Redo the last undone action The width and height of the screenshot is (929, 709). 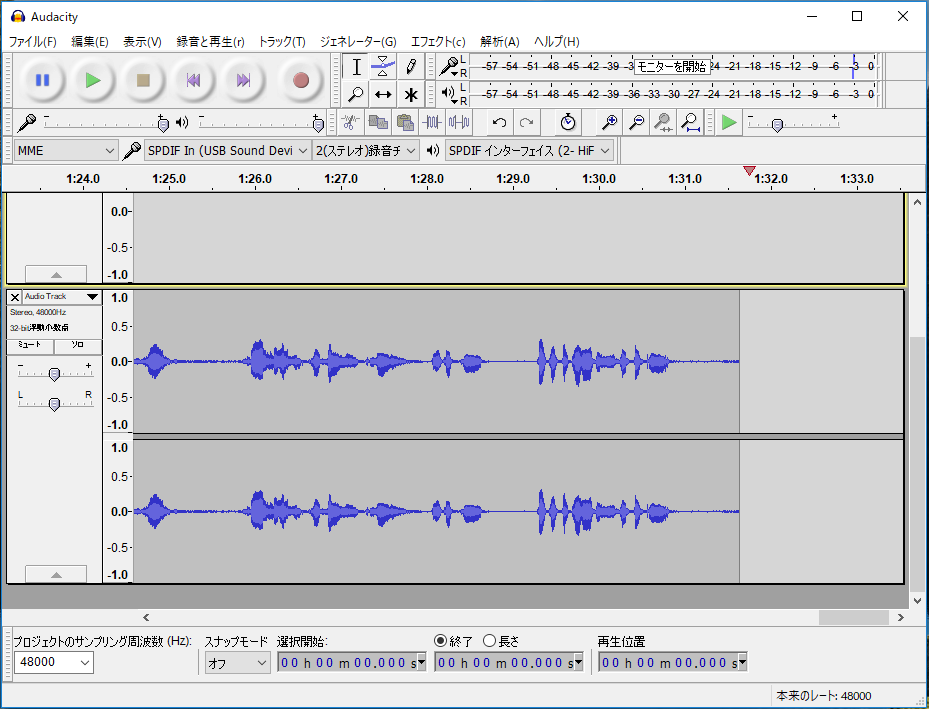[x=526, y=123]
